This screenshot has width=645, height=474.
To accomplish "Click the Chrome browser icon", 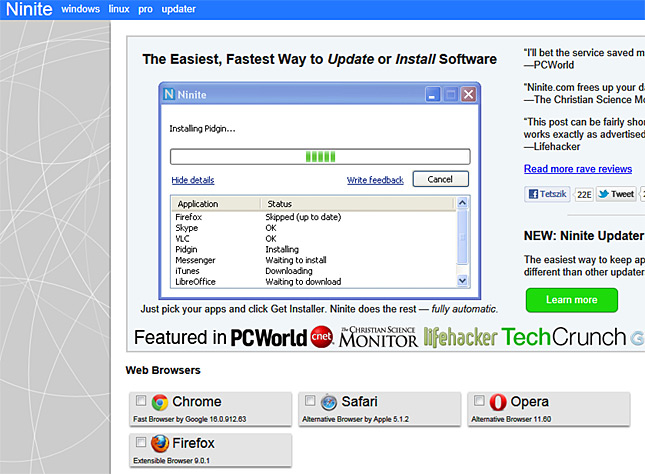I will point(160,402).
